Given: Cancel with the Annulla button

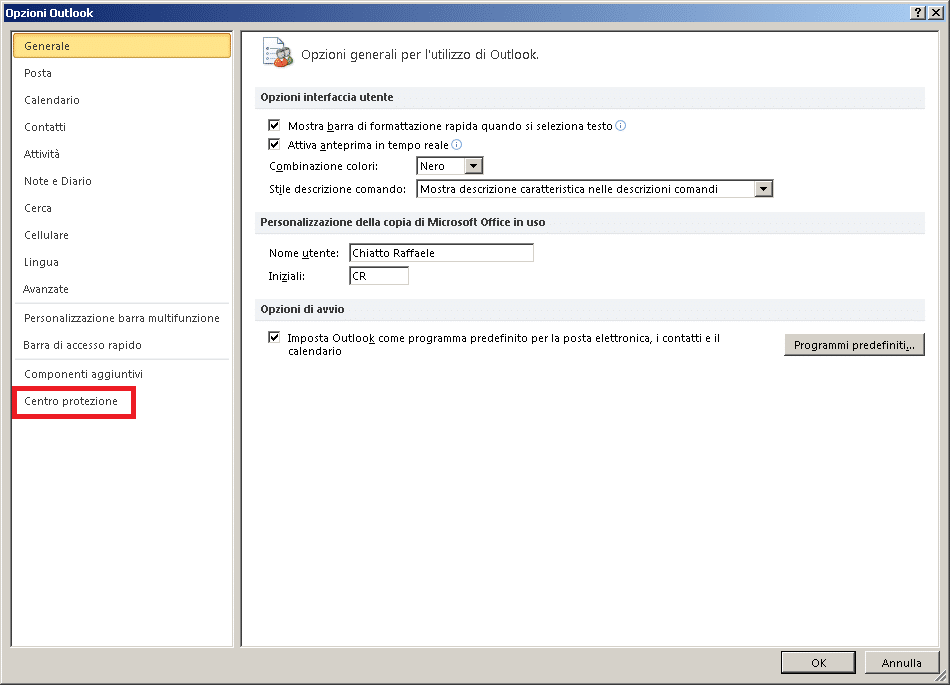Looking at the screenshot, I should tap(902, 663).
